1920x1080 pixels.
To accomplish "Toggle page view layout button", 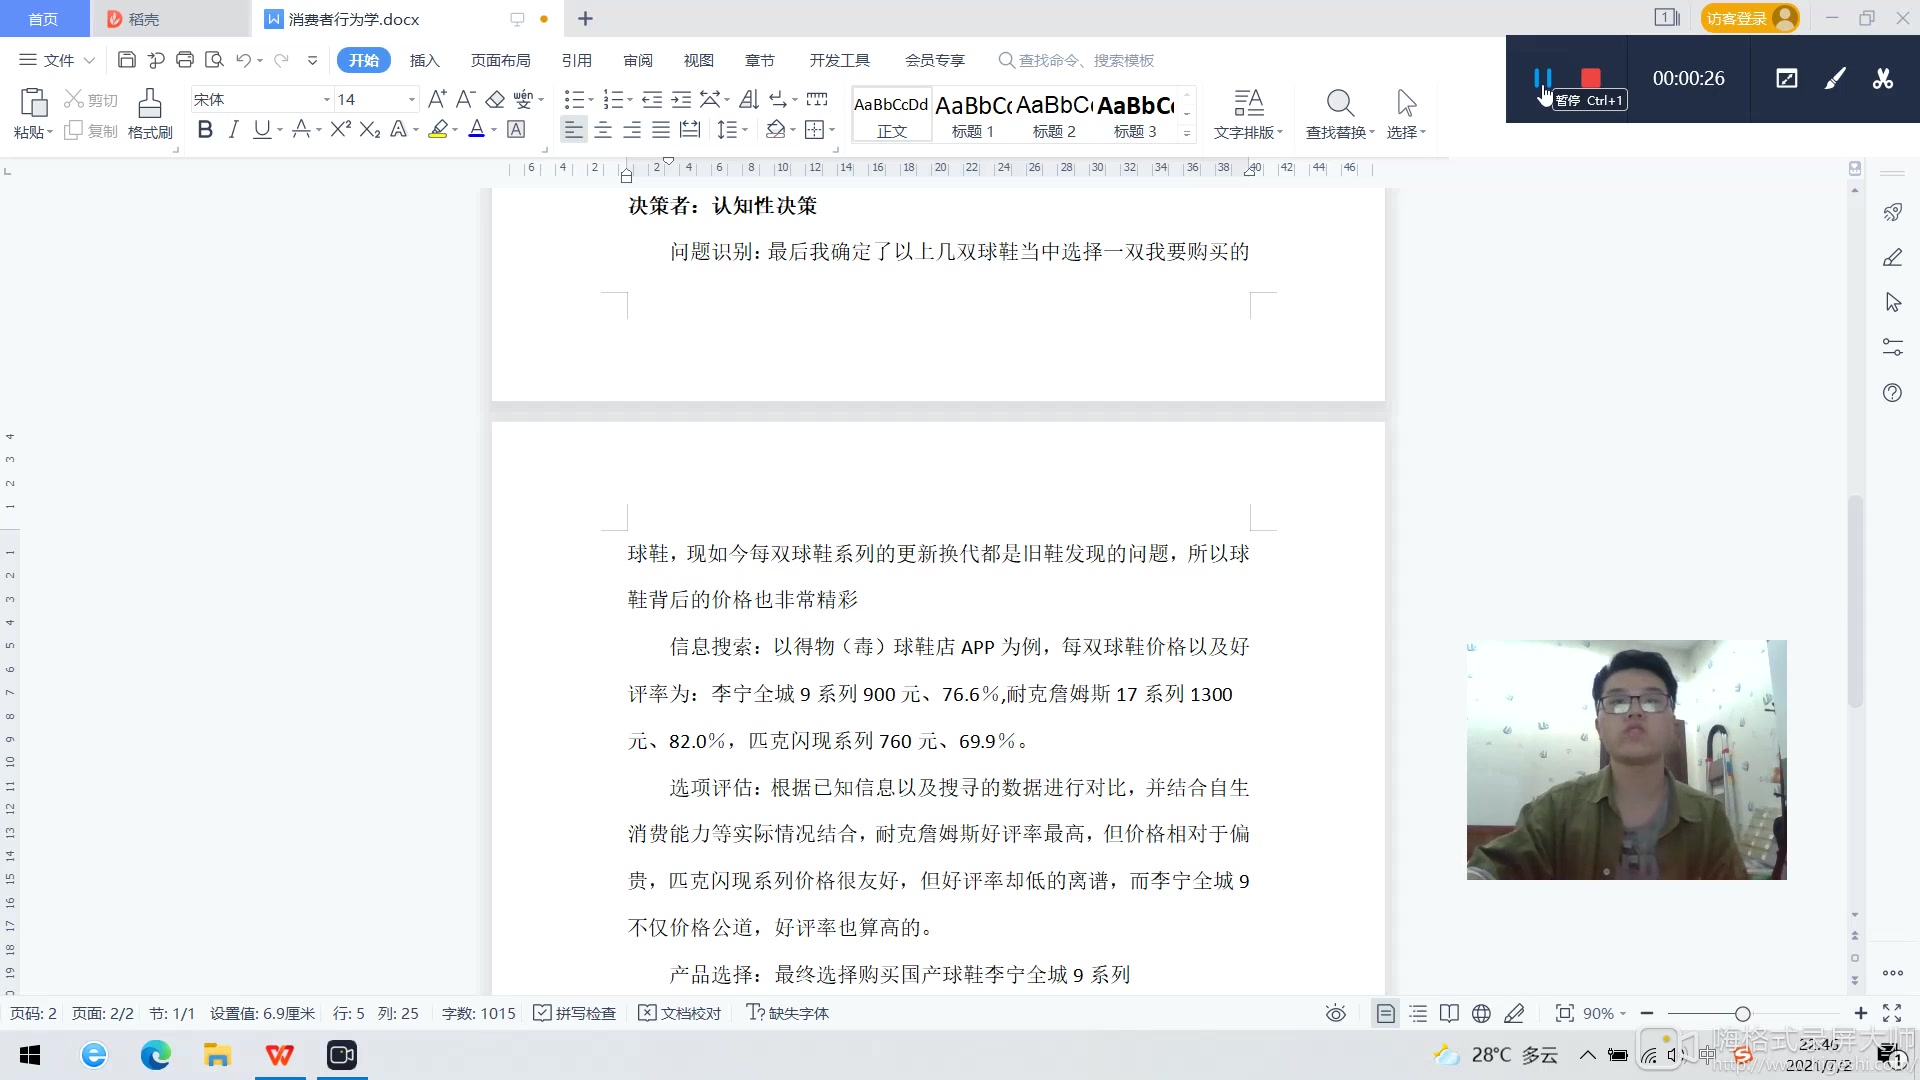I will pos(1385,1013).
